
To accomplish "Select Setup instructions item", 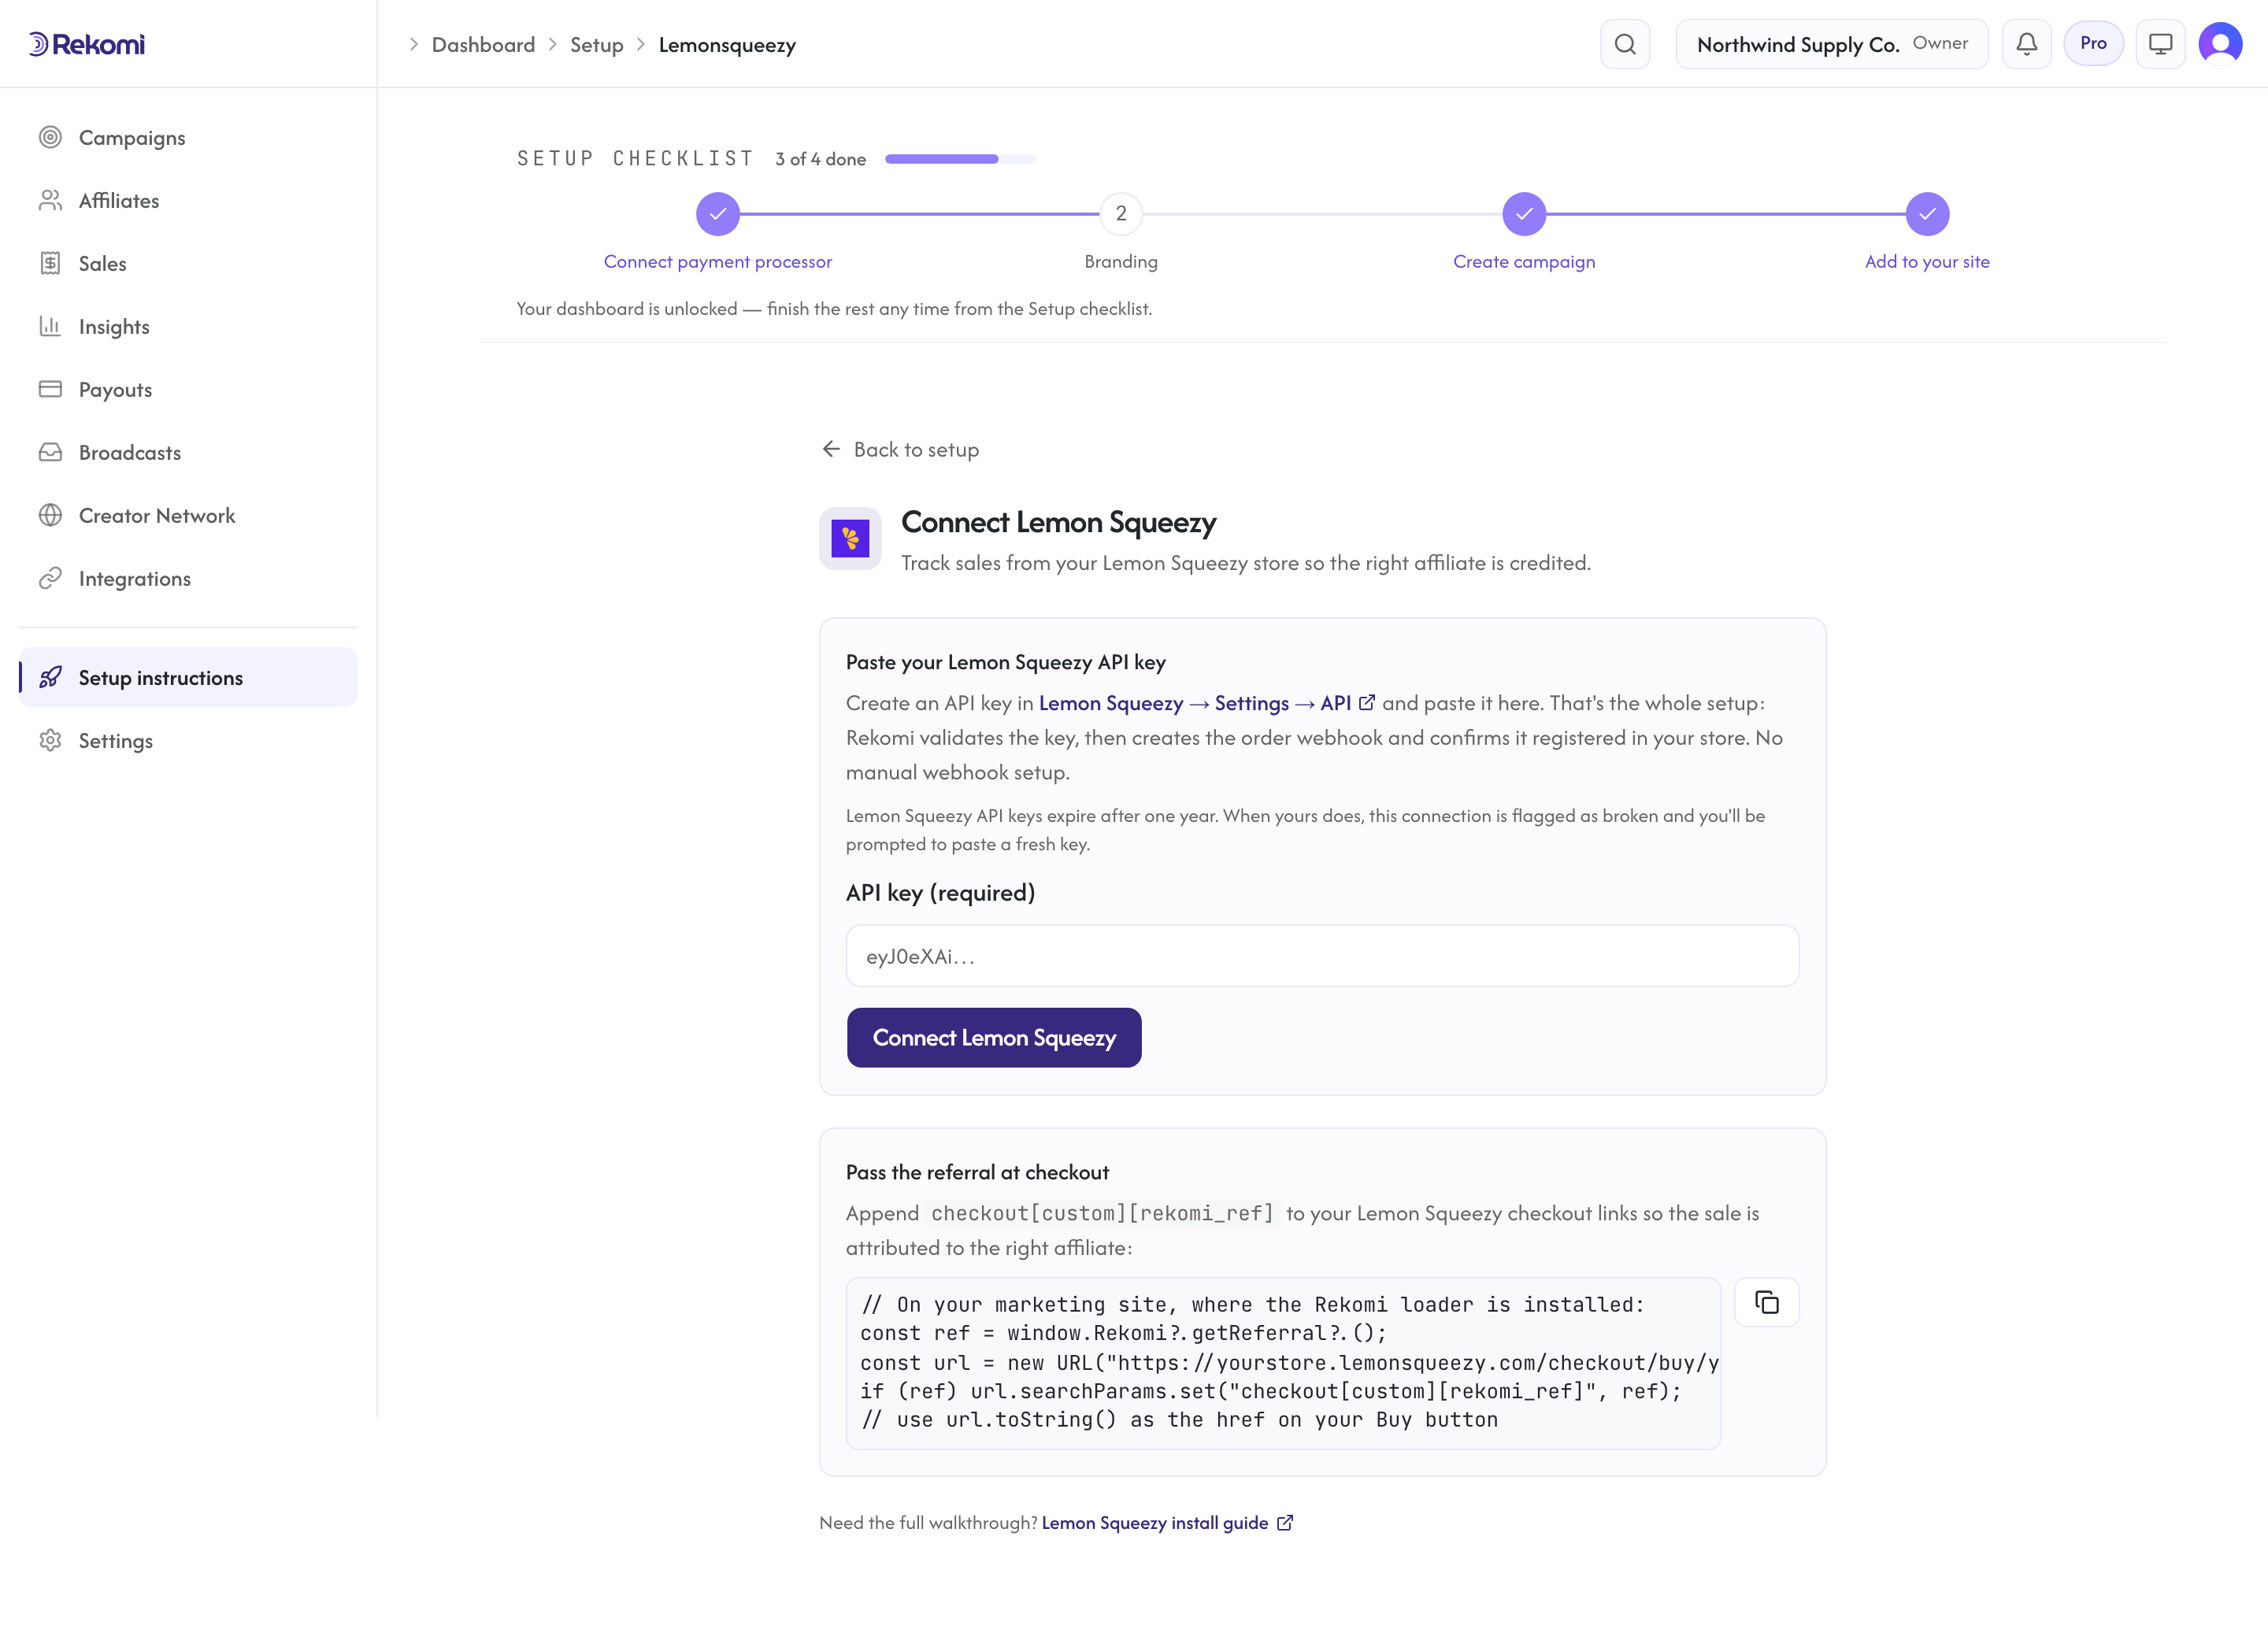I will [x=188, y=677].
